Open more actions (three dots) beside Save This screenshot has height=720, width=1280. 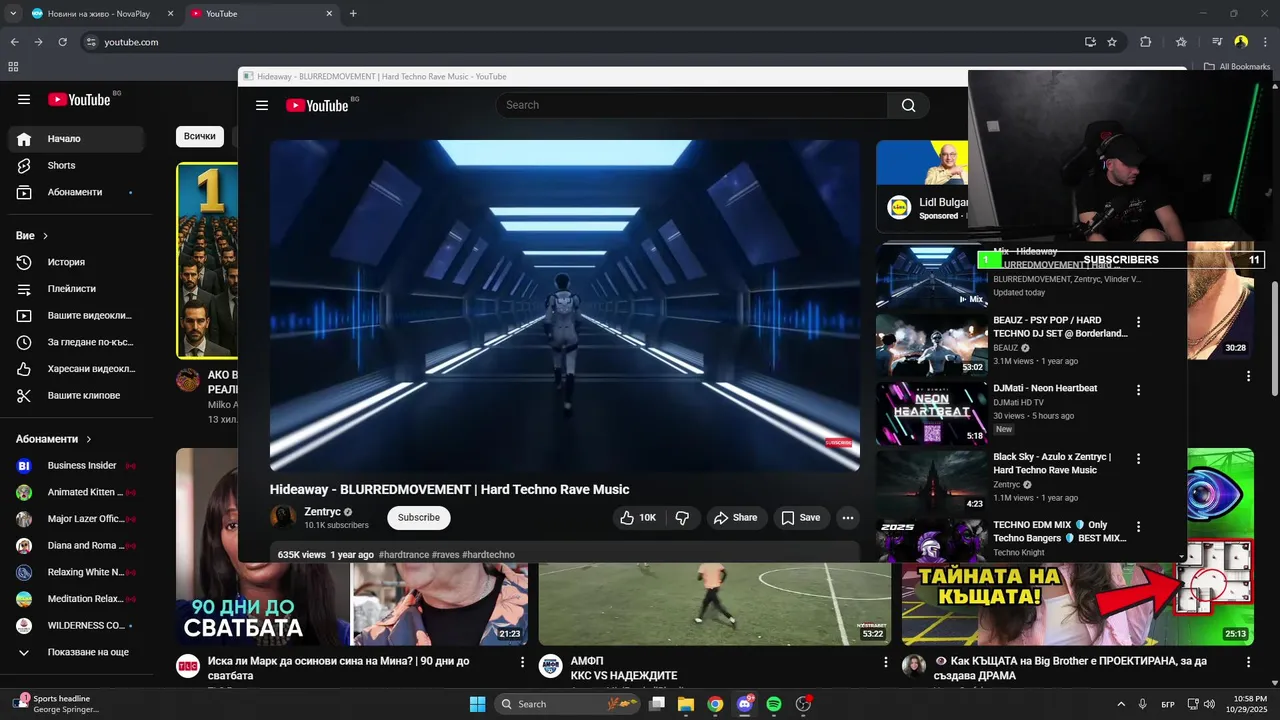click(848, 518)
